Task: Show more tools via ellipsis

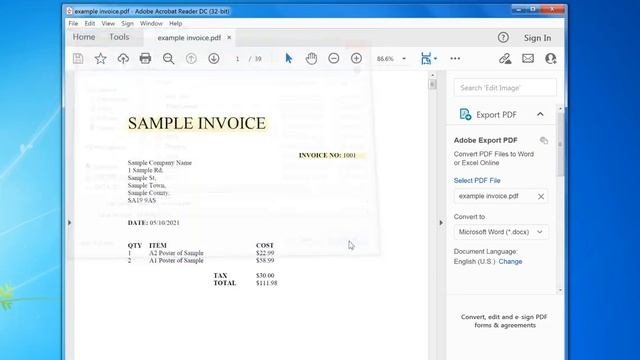Action: (455, 59)
